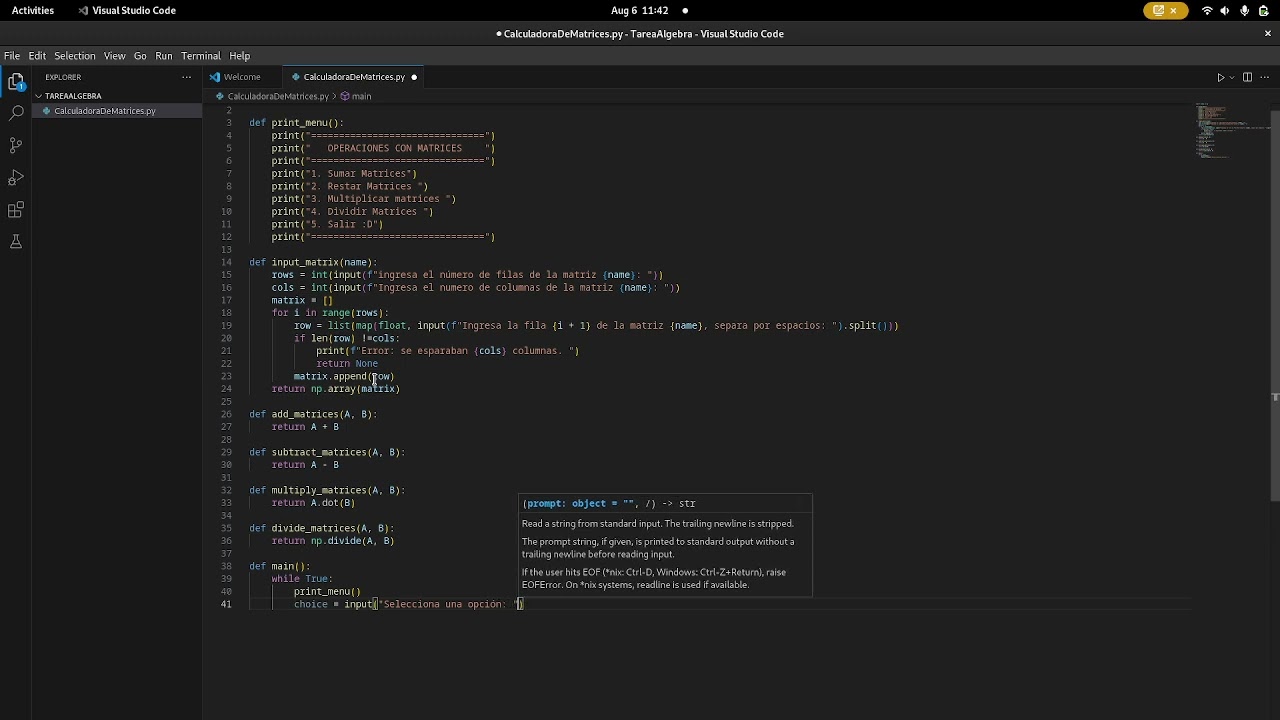Open the Terminal menu
The image size is (1280, 720).
tap(201, 56)
